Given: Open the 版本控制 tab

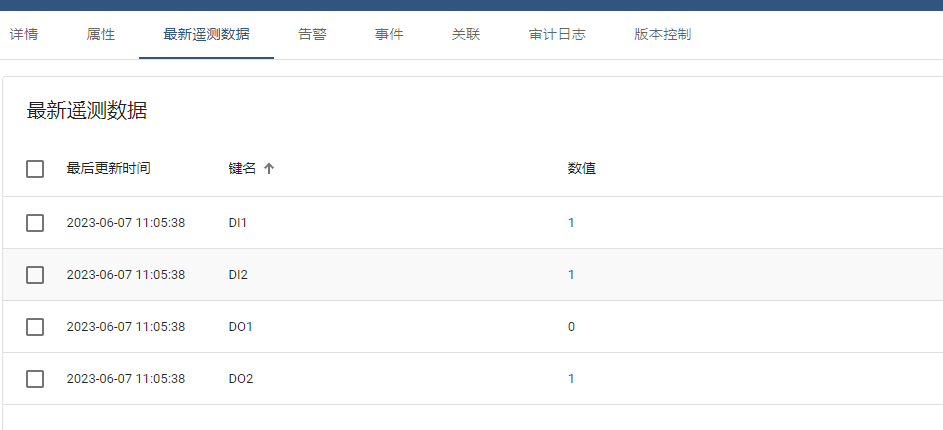Looking at the screenshot, I should pos(663,35).
